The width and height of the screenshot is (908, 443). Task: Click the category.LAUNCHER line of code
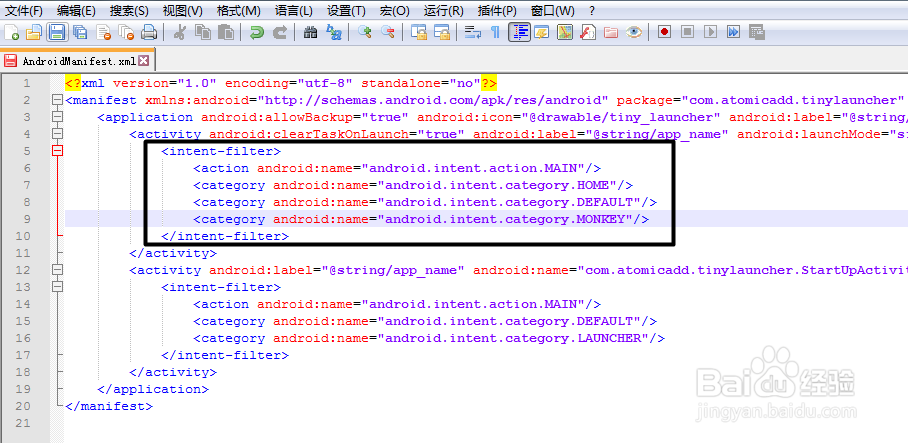[x=429, y=338]
